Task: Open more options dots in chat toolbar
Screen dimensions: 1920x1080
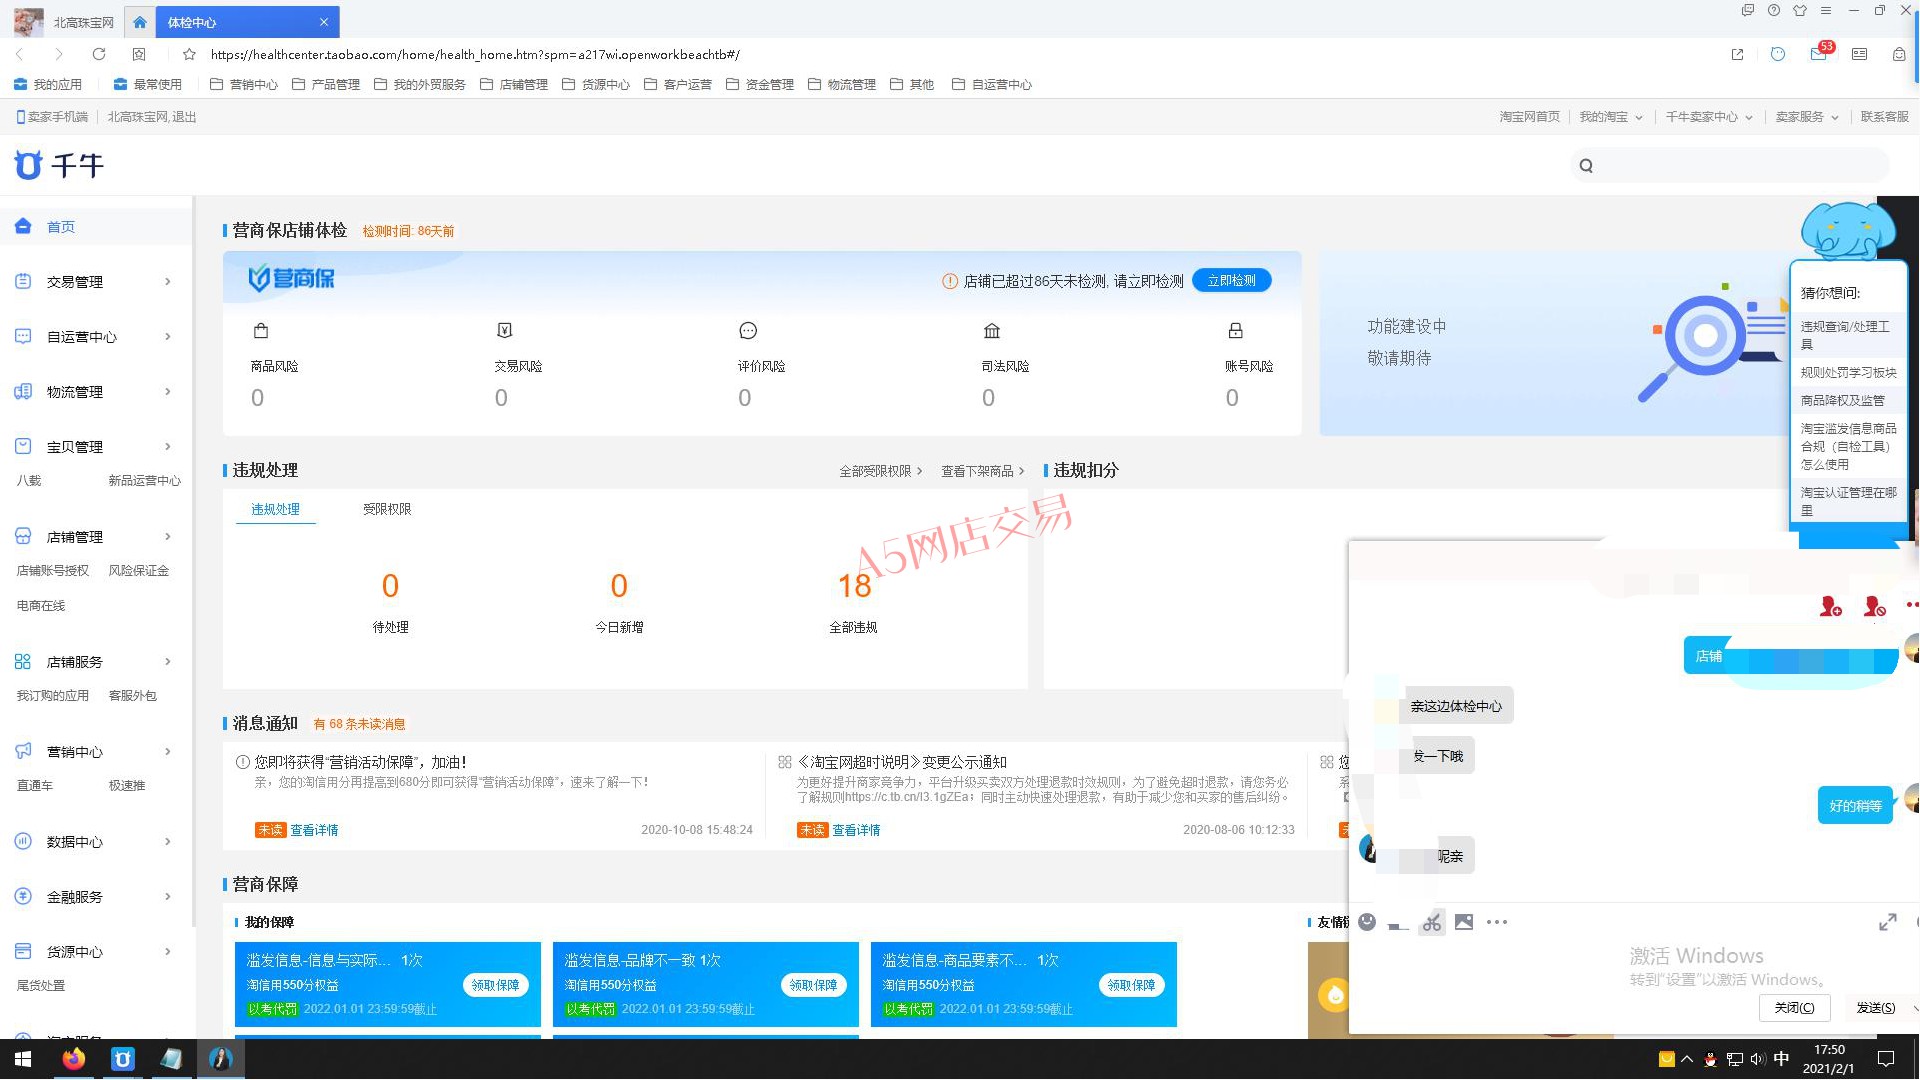Action: tap(1497, 922)
